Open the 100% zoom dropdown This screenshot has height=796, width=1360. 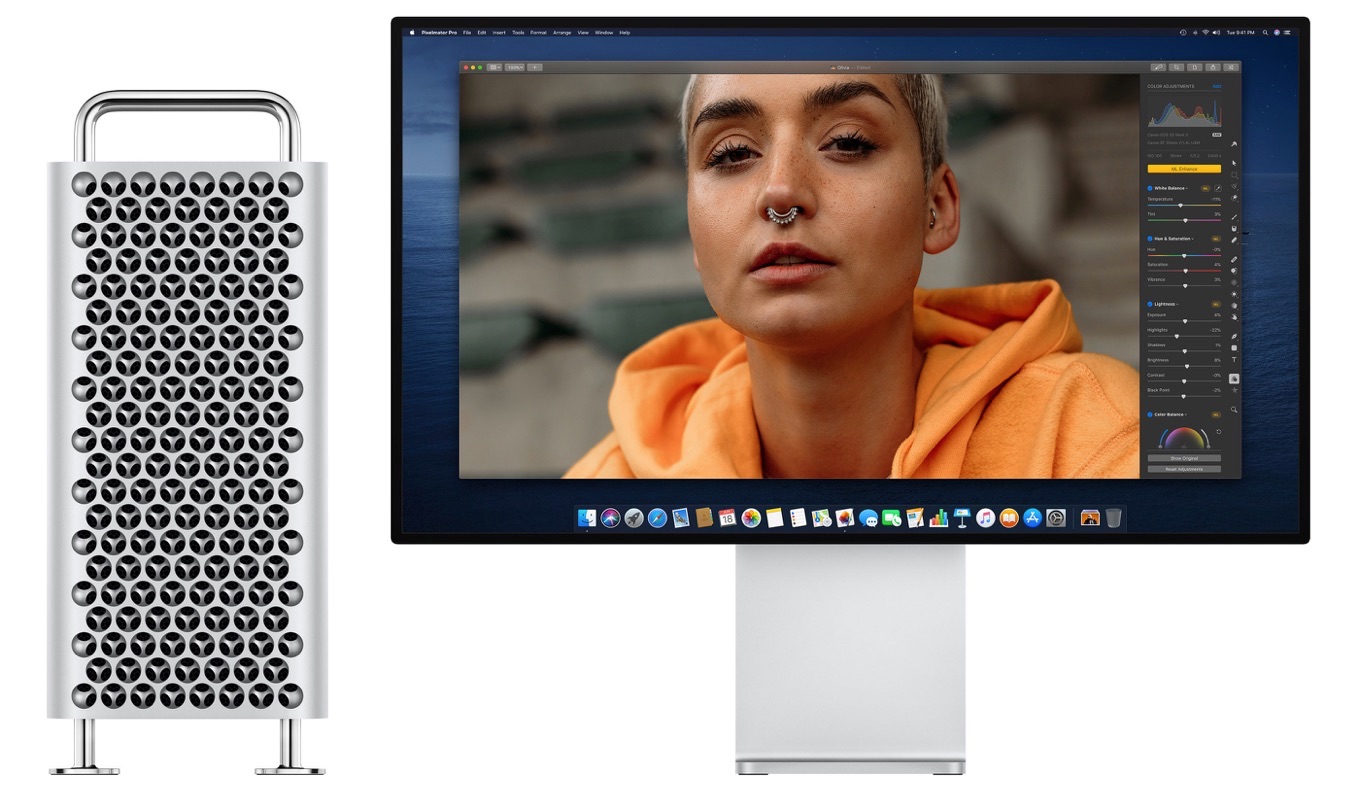click(x=514, y=67)
